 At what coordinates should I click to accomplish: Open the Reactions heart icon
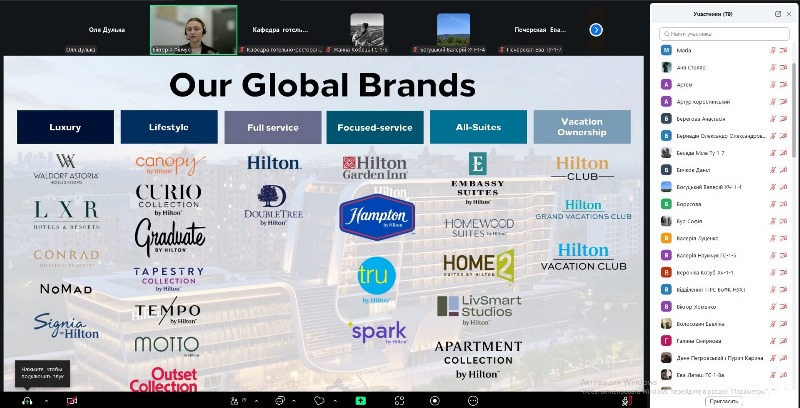pyautogui.click(x=319, y=401)
